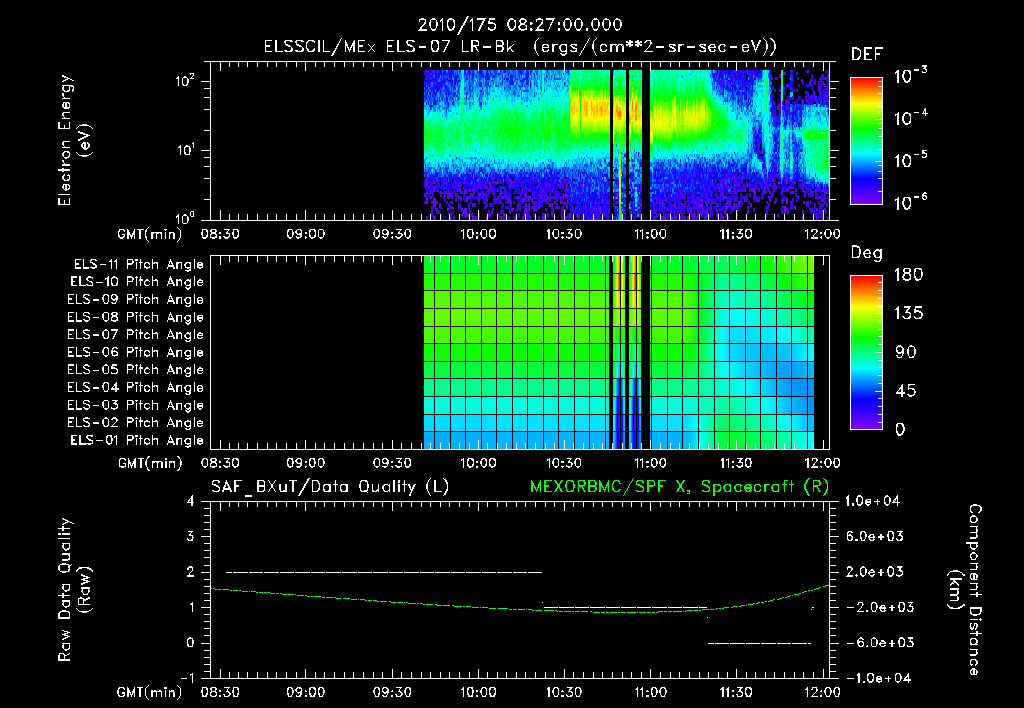Click the DEF colorbar label
Screen dimensions: 1024x708
tap(867, 54)
